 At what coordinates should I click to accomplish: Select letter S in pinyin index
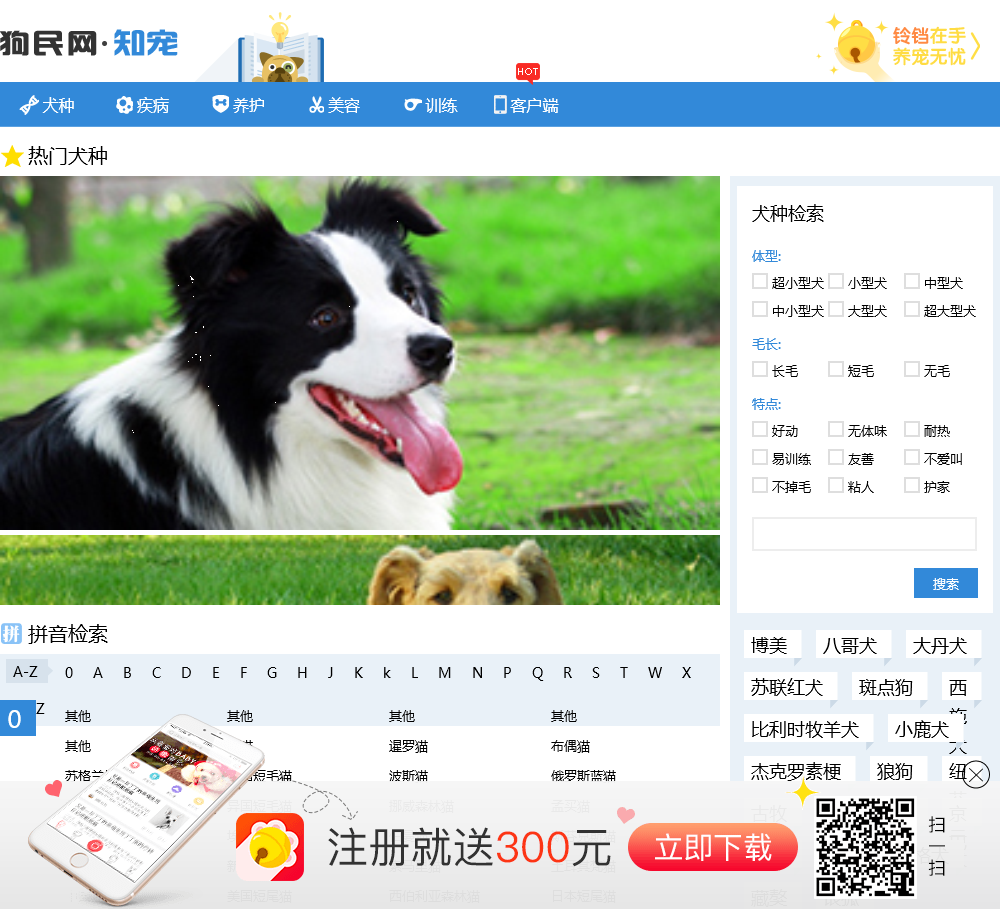pos(596,673)
